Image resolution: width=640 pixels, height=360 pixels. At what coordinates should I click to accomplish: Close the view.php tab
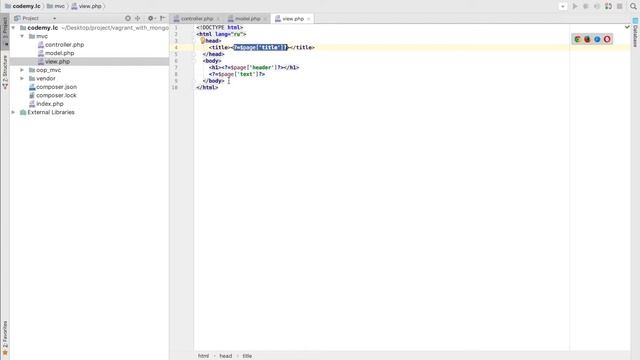[309, 19]
